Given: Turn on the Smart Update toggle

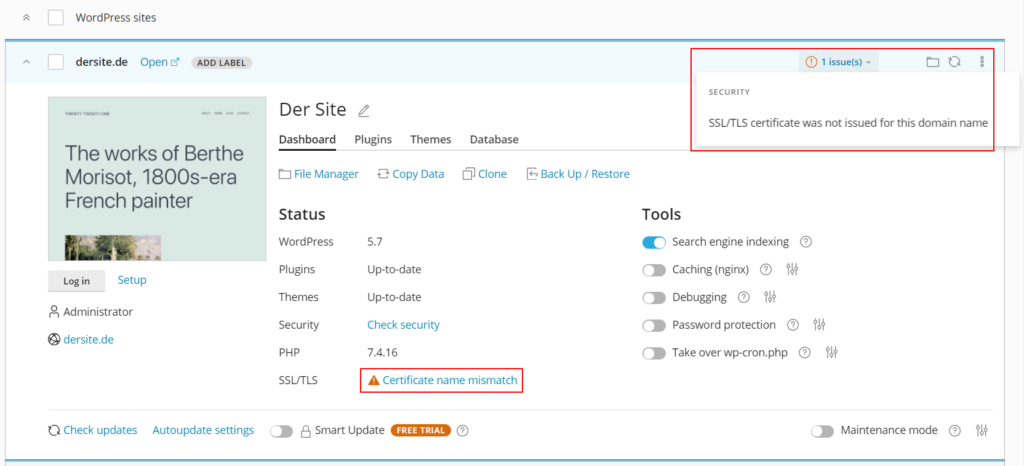Looking at the screenshot, I should point(281,431).
